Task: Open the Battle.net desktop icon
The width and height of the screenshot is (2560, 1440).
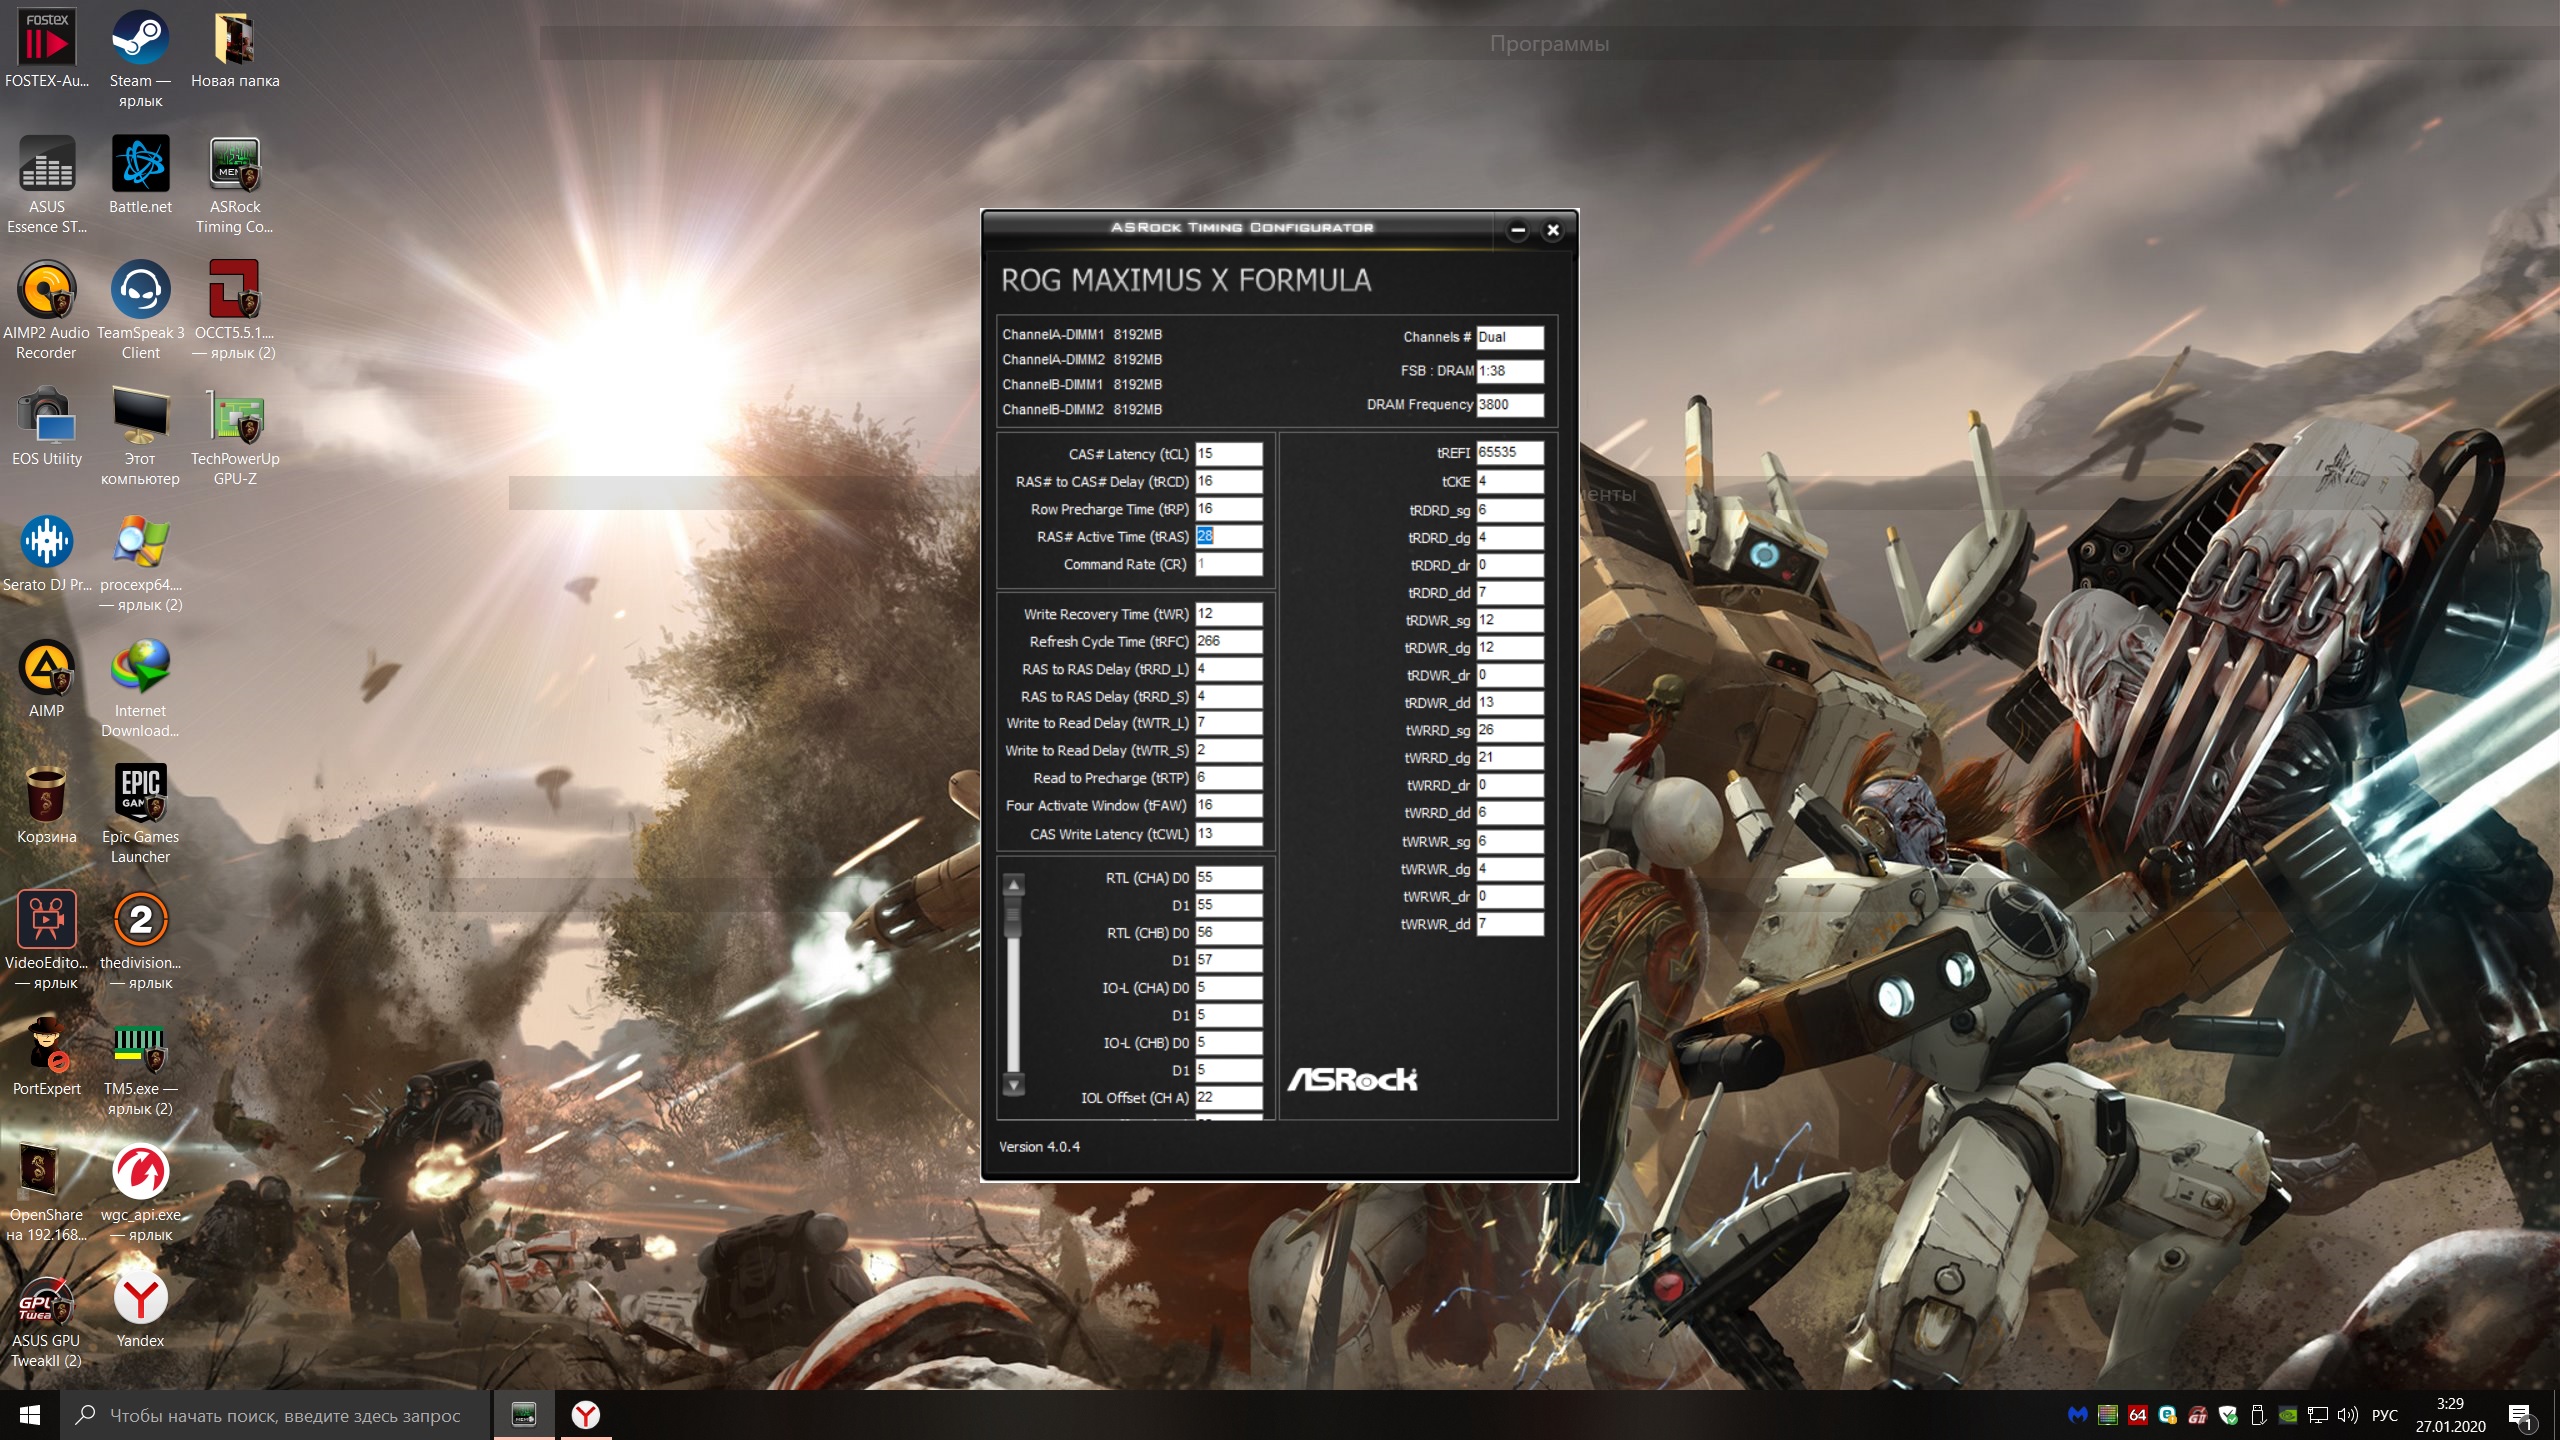Action: 140,165
